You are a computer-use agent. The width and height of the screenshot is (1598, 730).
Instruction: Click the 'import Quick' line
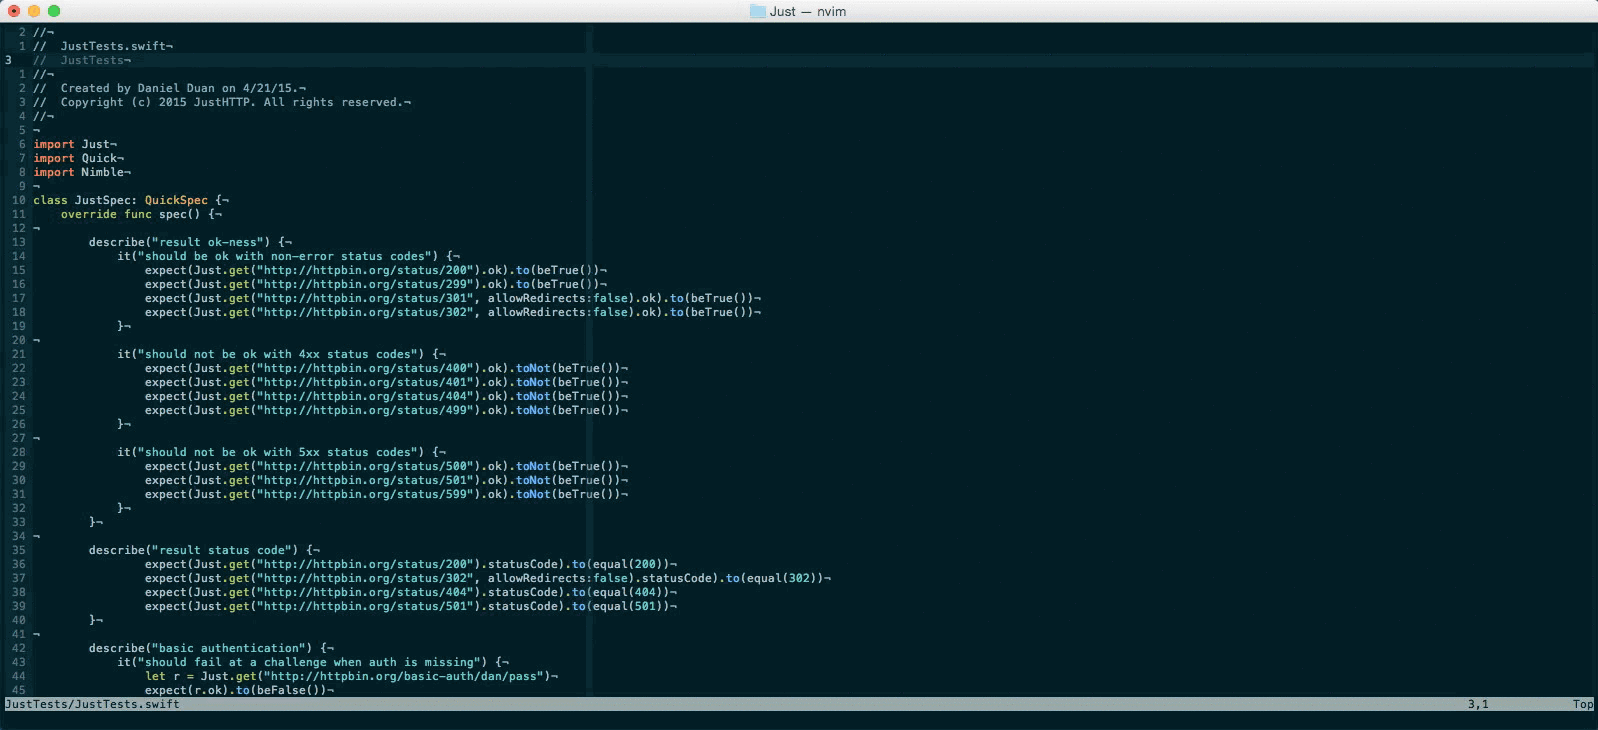pos(79,158)
